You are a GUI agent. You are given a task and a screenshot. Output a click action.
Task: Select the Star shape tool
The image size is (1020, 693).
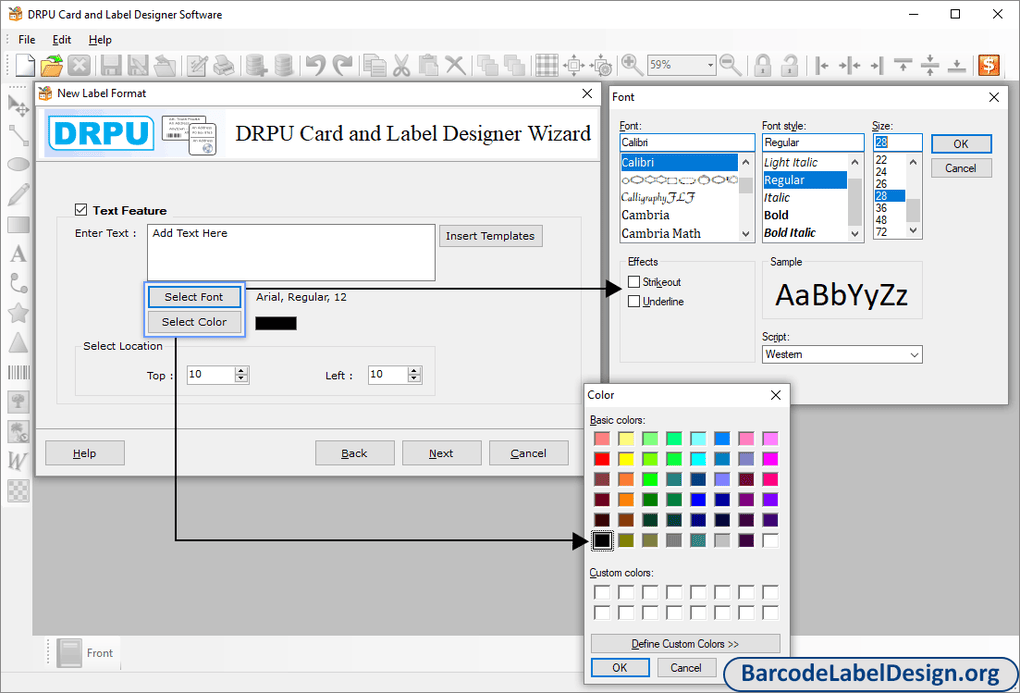pyautogui.click(x=18, y=313)
